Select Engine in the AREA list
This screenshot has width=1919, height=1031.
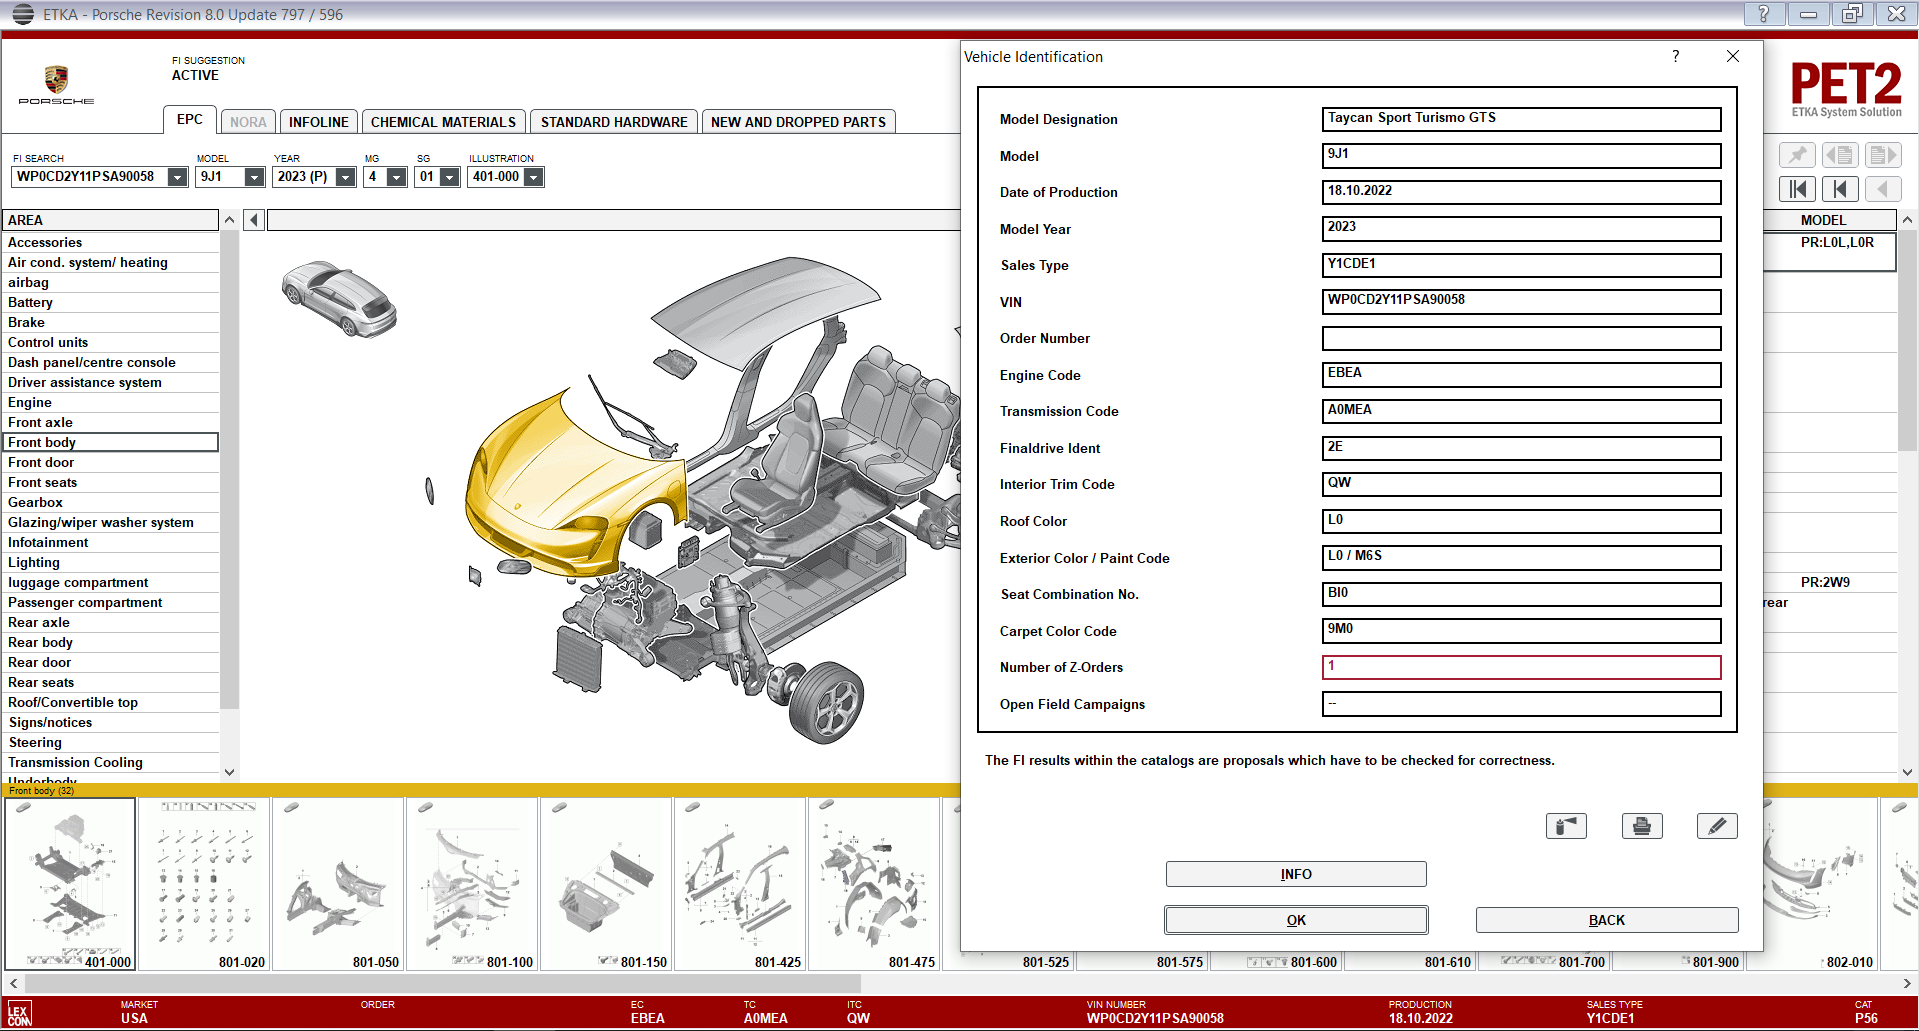tap(110, 402)
